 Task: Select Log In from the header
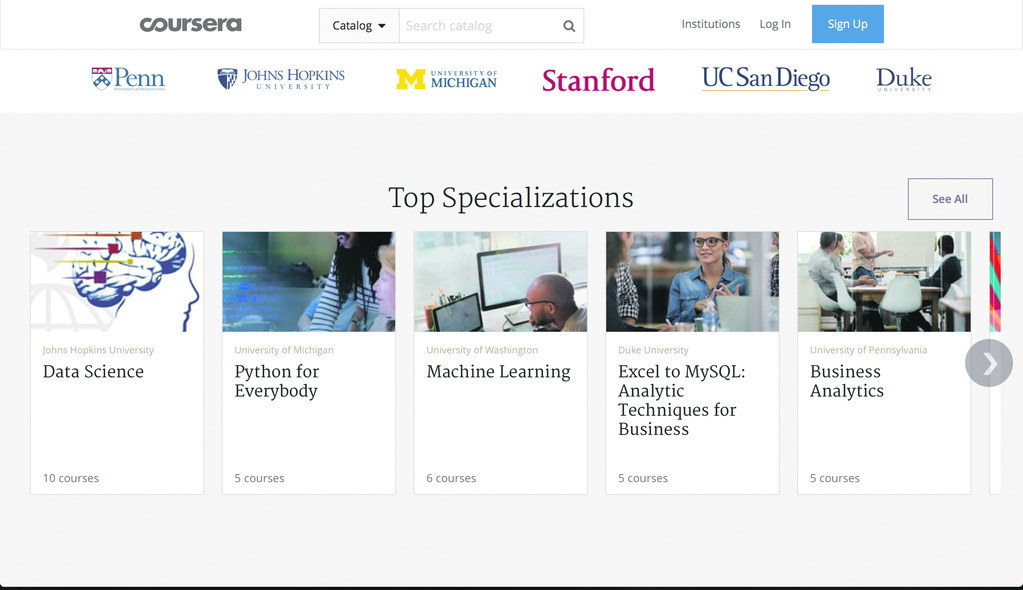pyautogui.click(x=774, y=24)
